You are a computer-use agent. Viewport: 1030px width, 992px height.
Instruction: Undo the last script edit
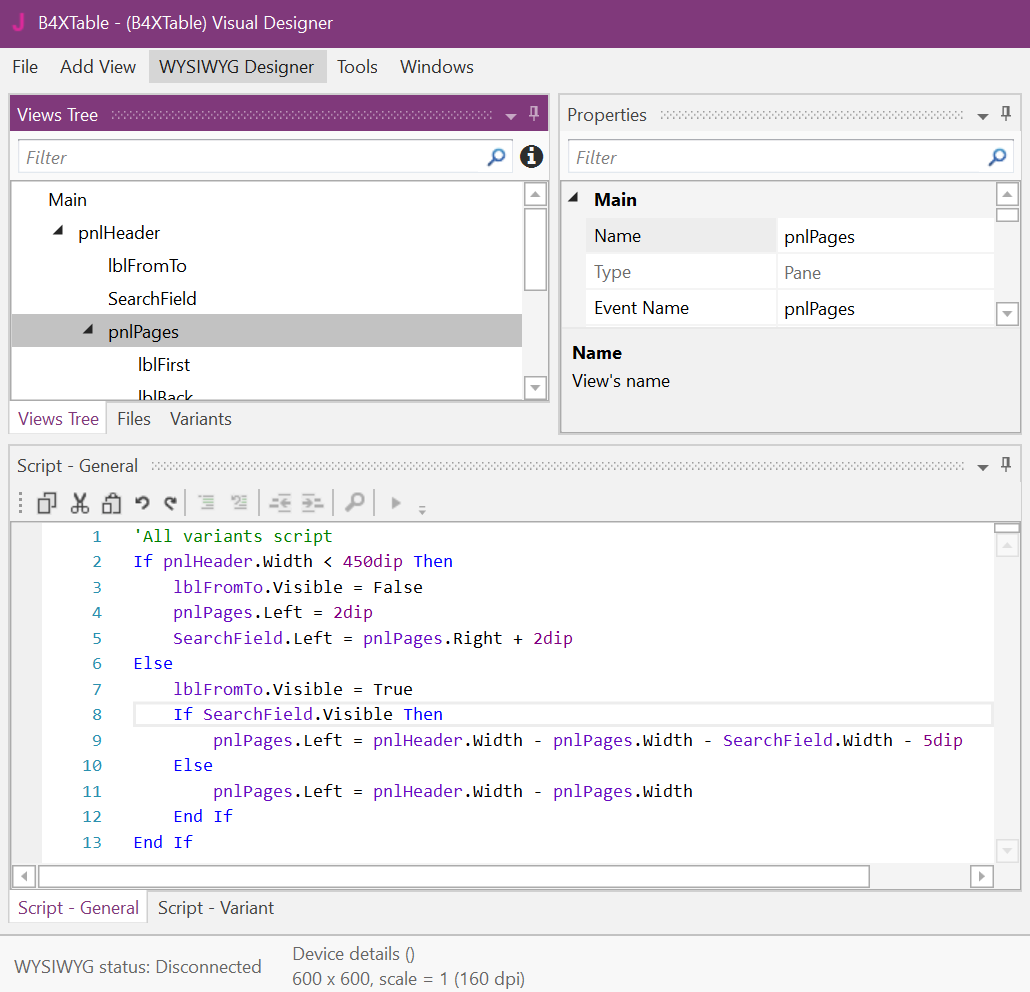(142, 503)
